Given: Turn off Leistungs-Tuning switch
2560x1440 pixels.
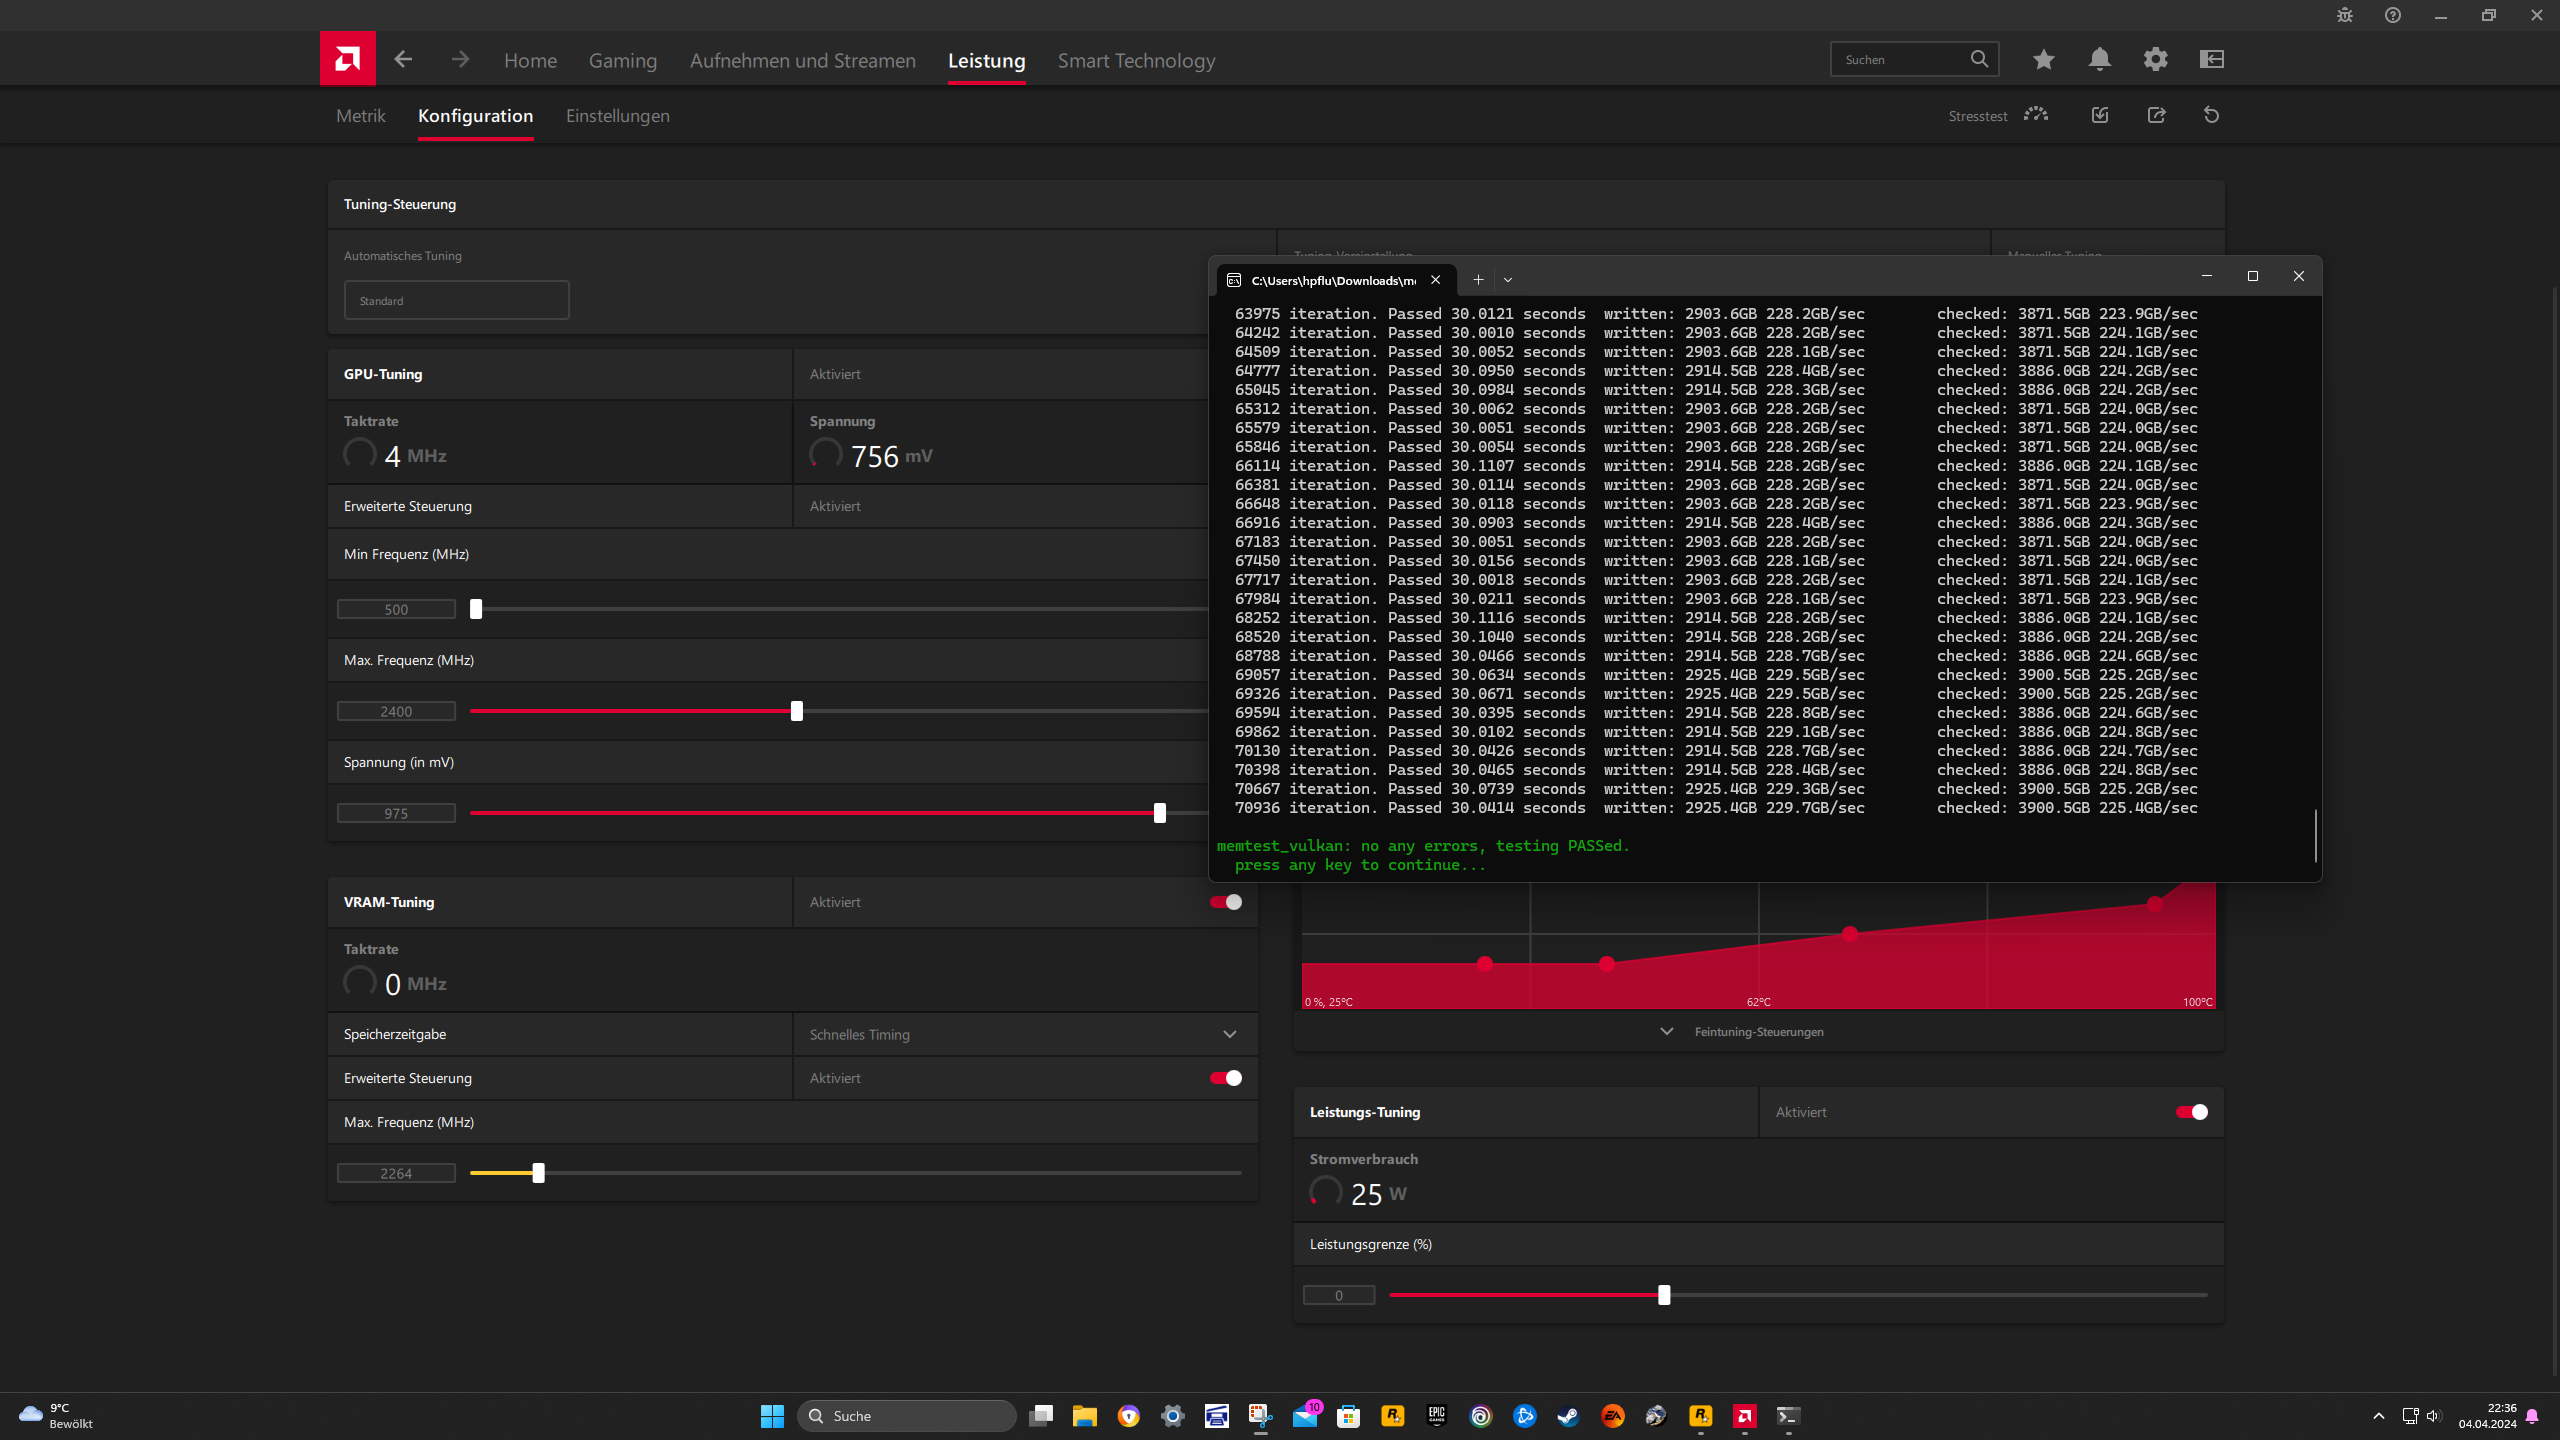Looking at the screenshot, I should (2191, 1112).
